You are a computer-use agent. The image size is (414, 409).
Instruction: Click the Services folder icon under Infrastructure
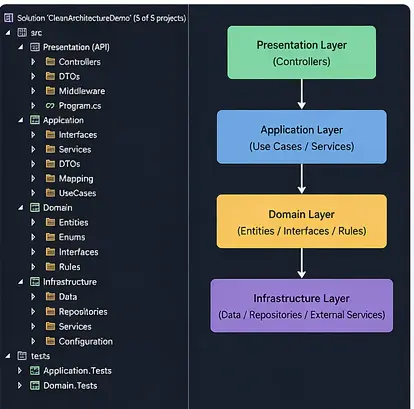[x=50, y=326]
